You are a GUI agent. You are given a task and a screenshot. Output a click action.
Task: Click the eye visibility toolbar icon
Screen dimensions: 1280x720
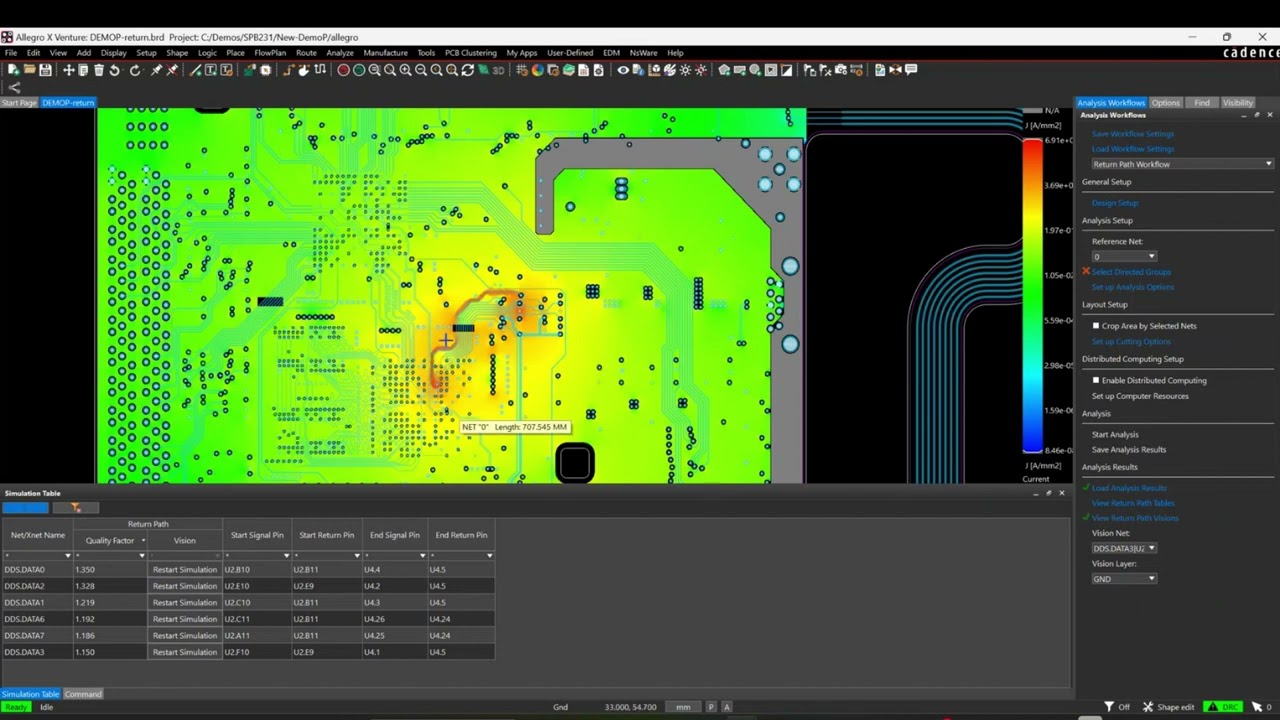coord(623,70)
